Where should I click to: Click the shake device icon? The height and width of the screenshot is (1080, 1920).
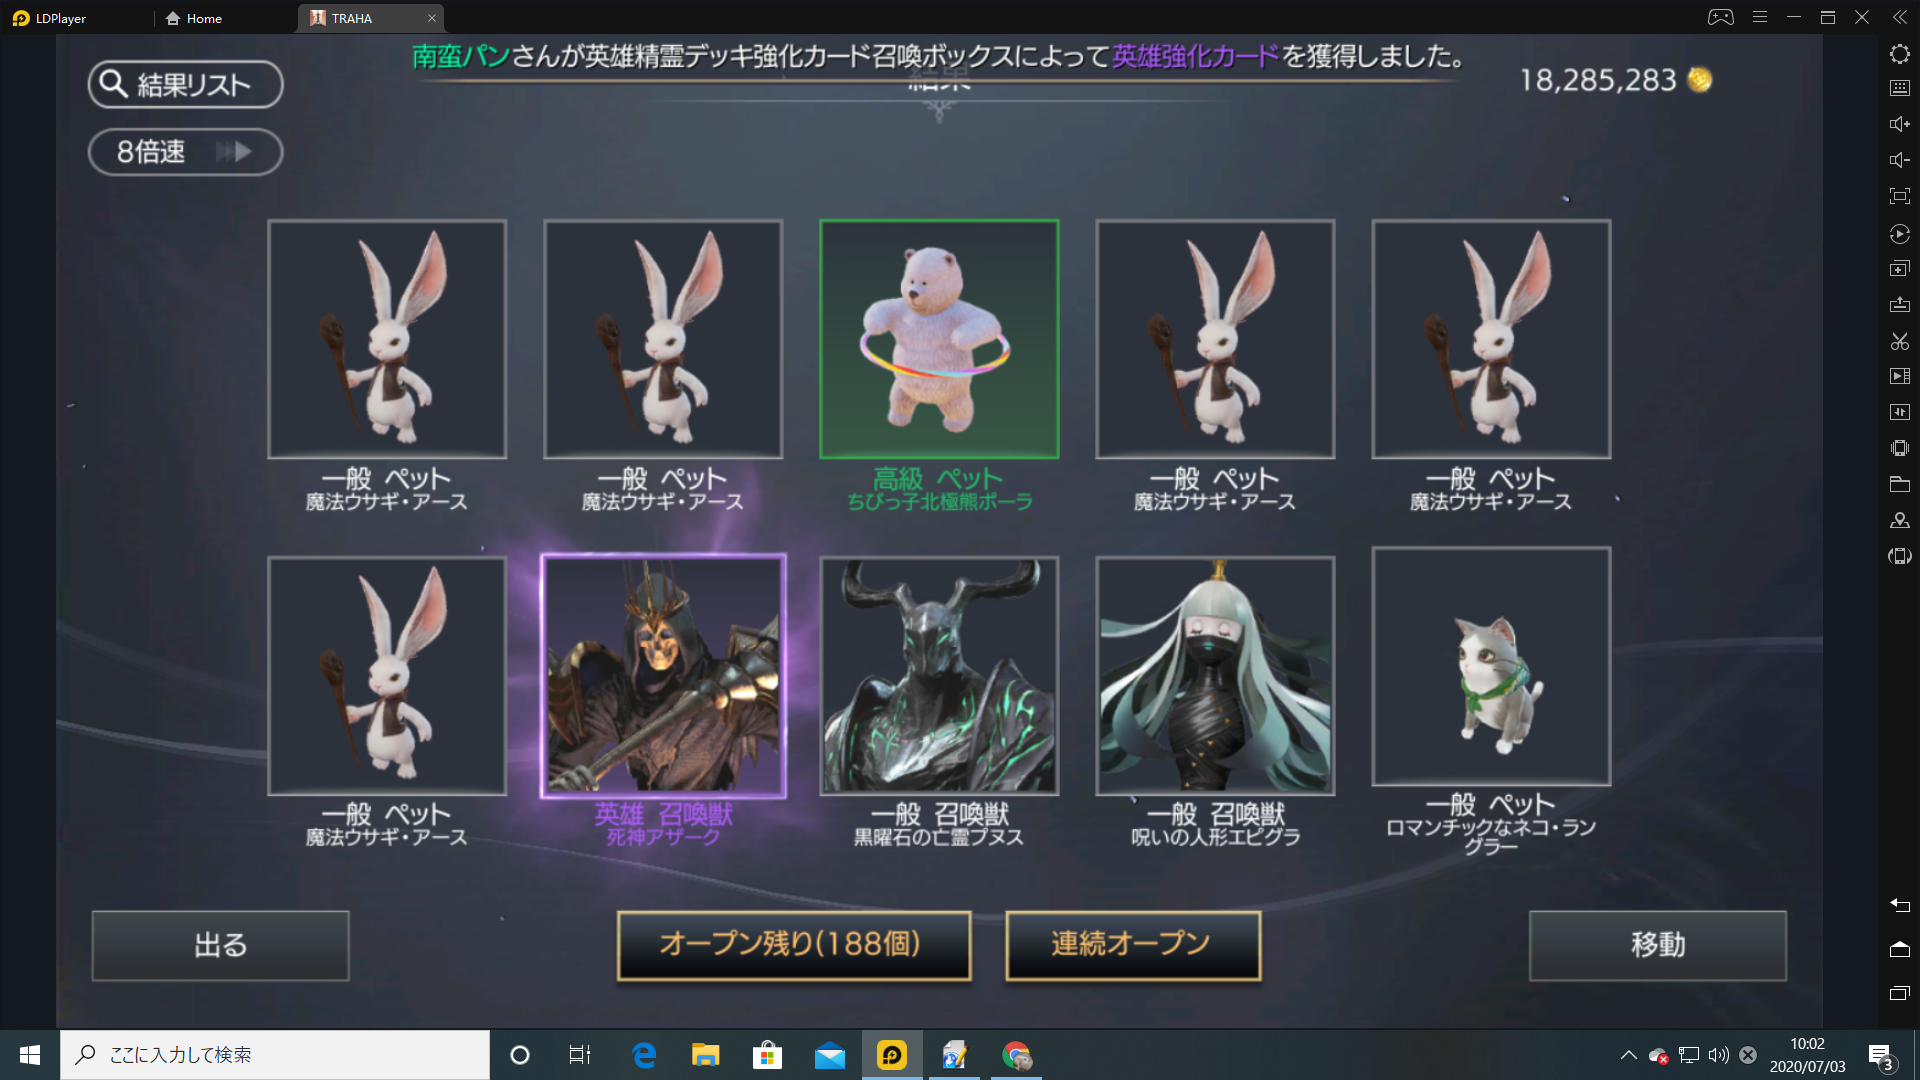pyautogui.click(x=1900, y=448)
